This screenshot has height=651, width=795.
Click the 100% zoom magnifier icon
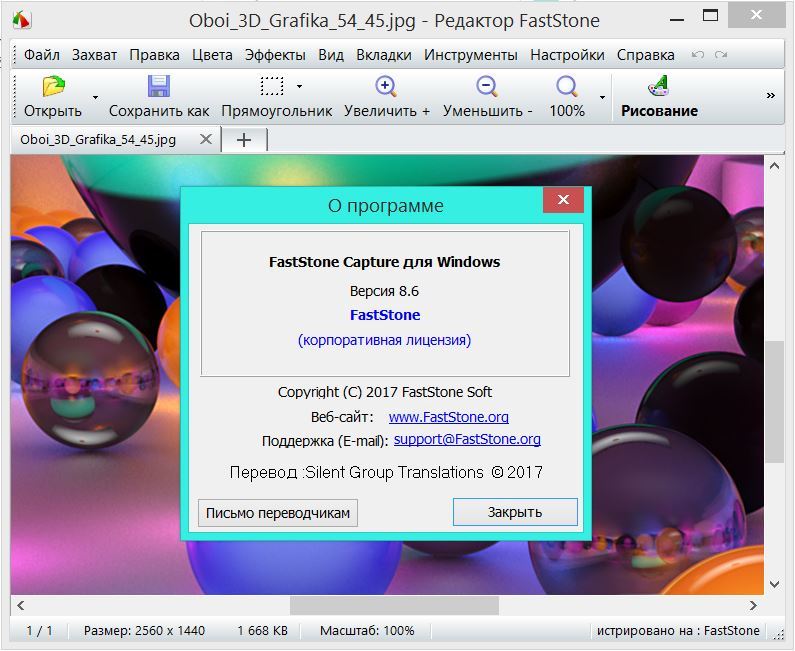pyautogui.click(x=567, y=86)
